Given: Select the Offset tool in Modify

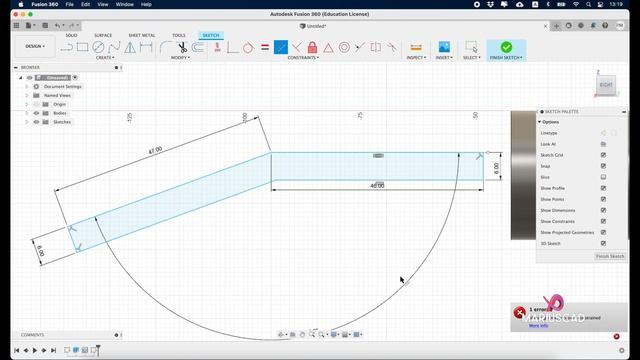Looking at the screenshot, I should [x=198, y=47].
